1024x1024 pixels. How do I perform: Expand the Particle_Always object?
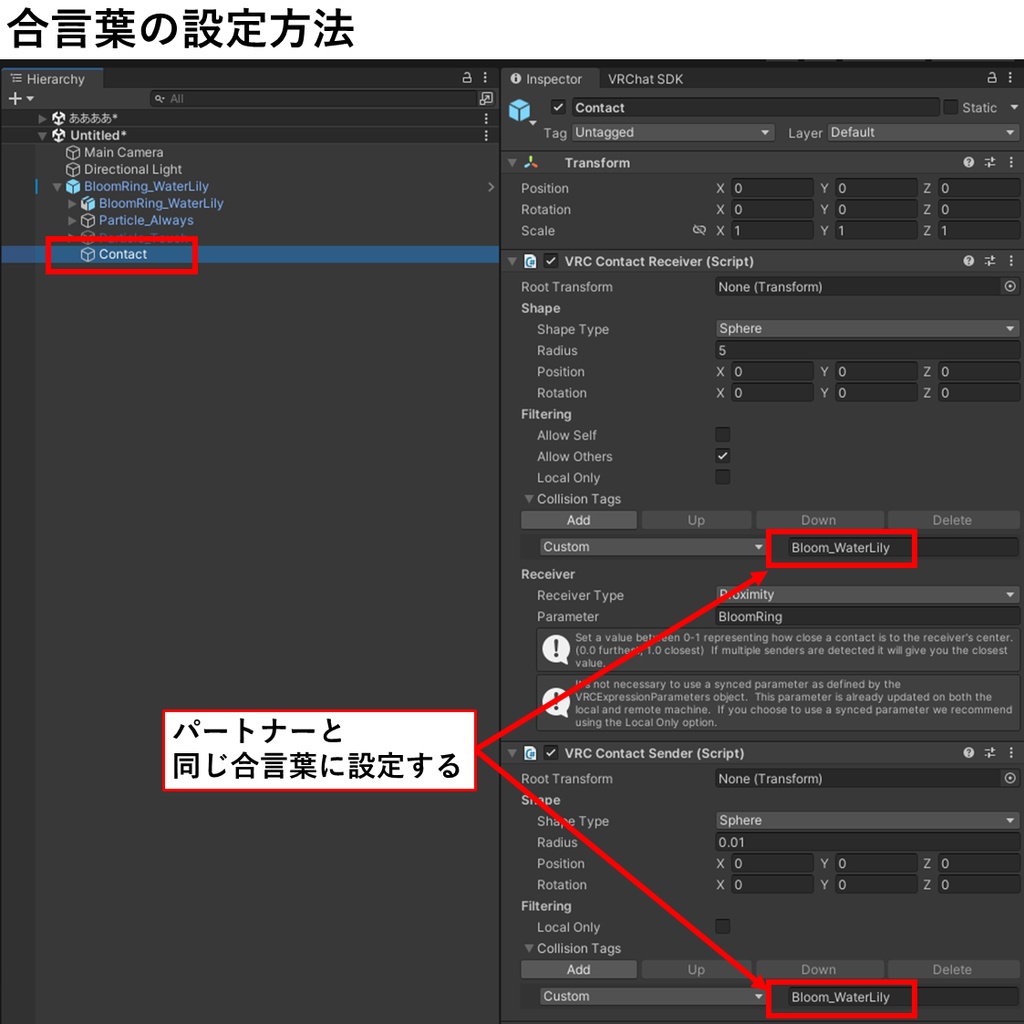(72, 221)
